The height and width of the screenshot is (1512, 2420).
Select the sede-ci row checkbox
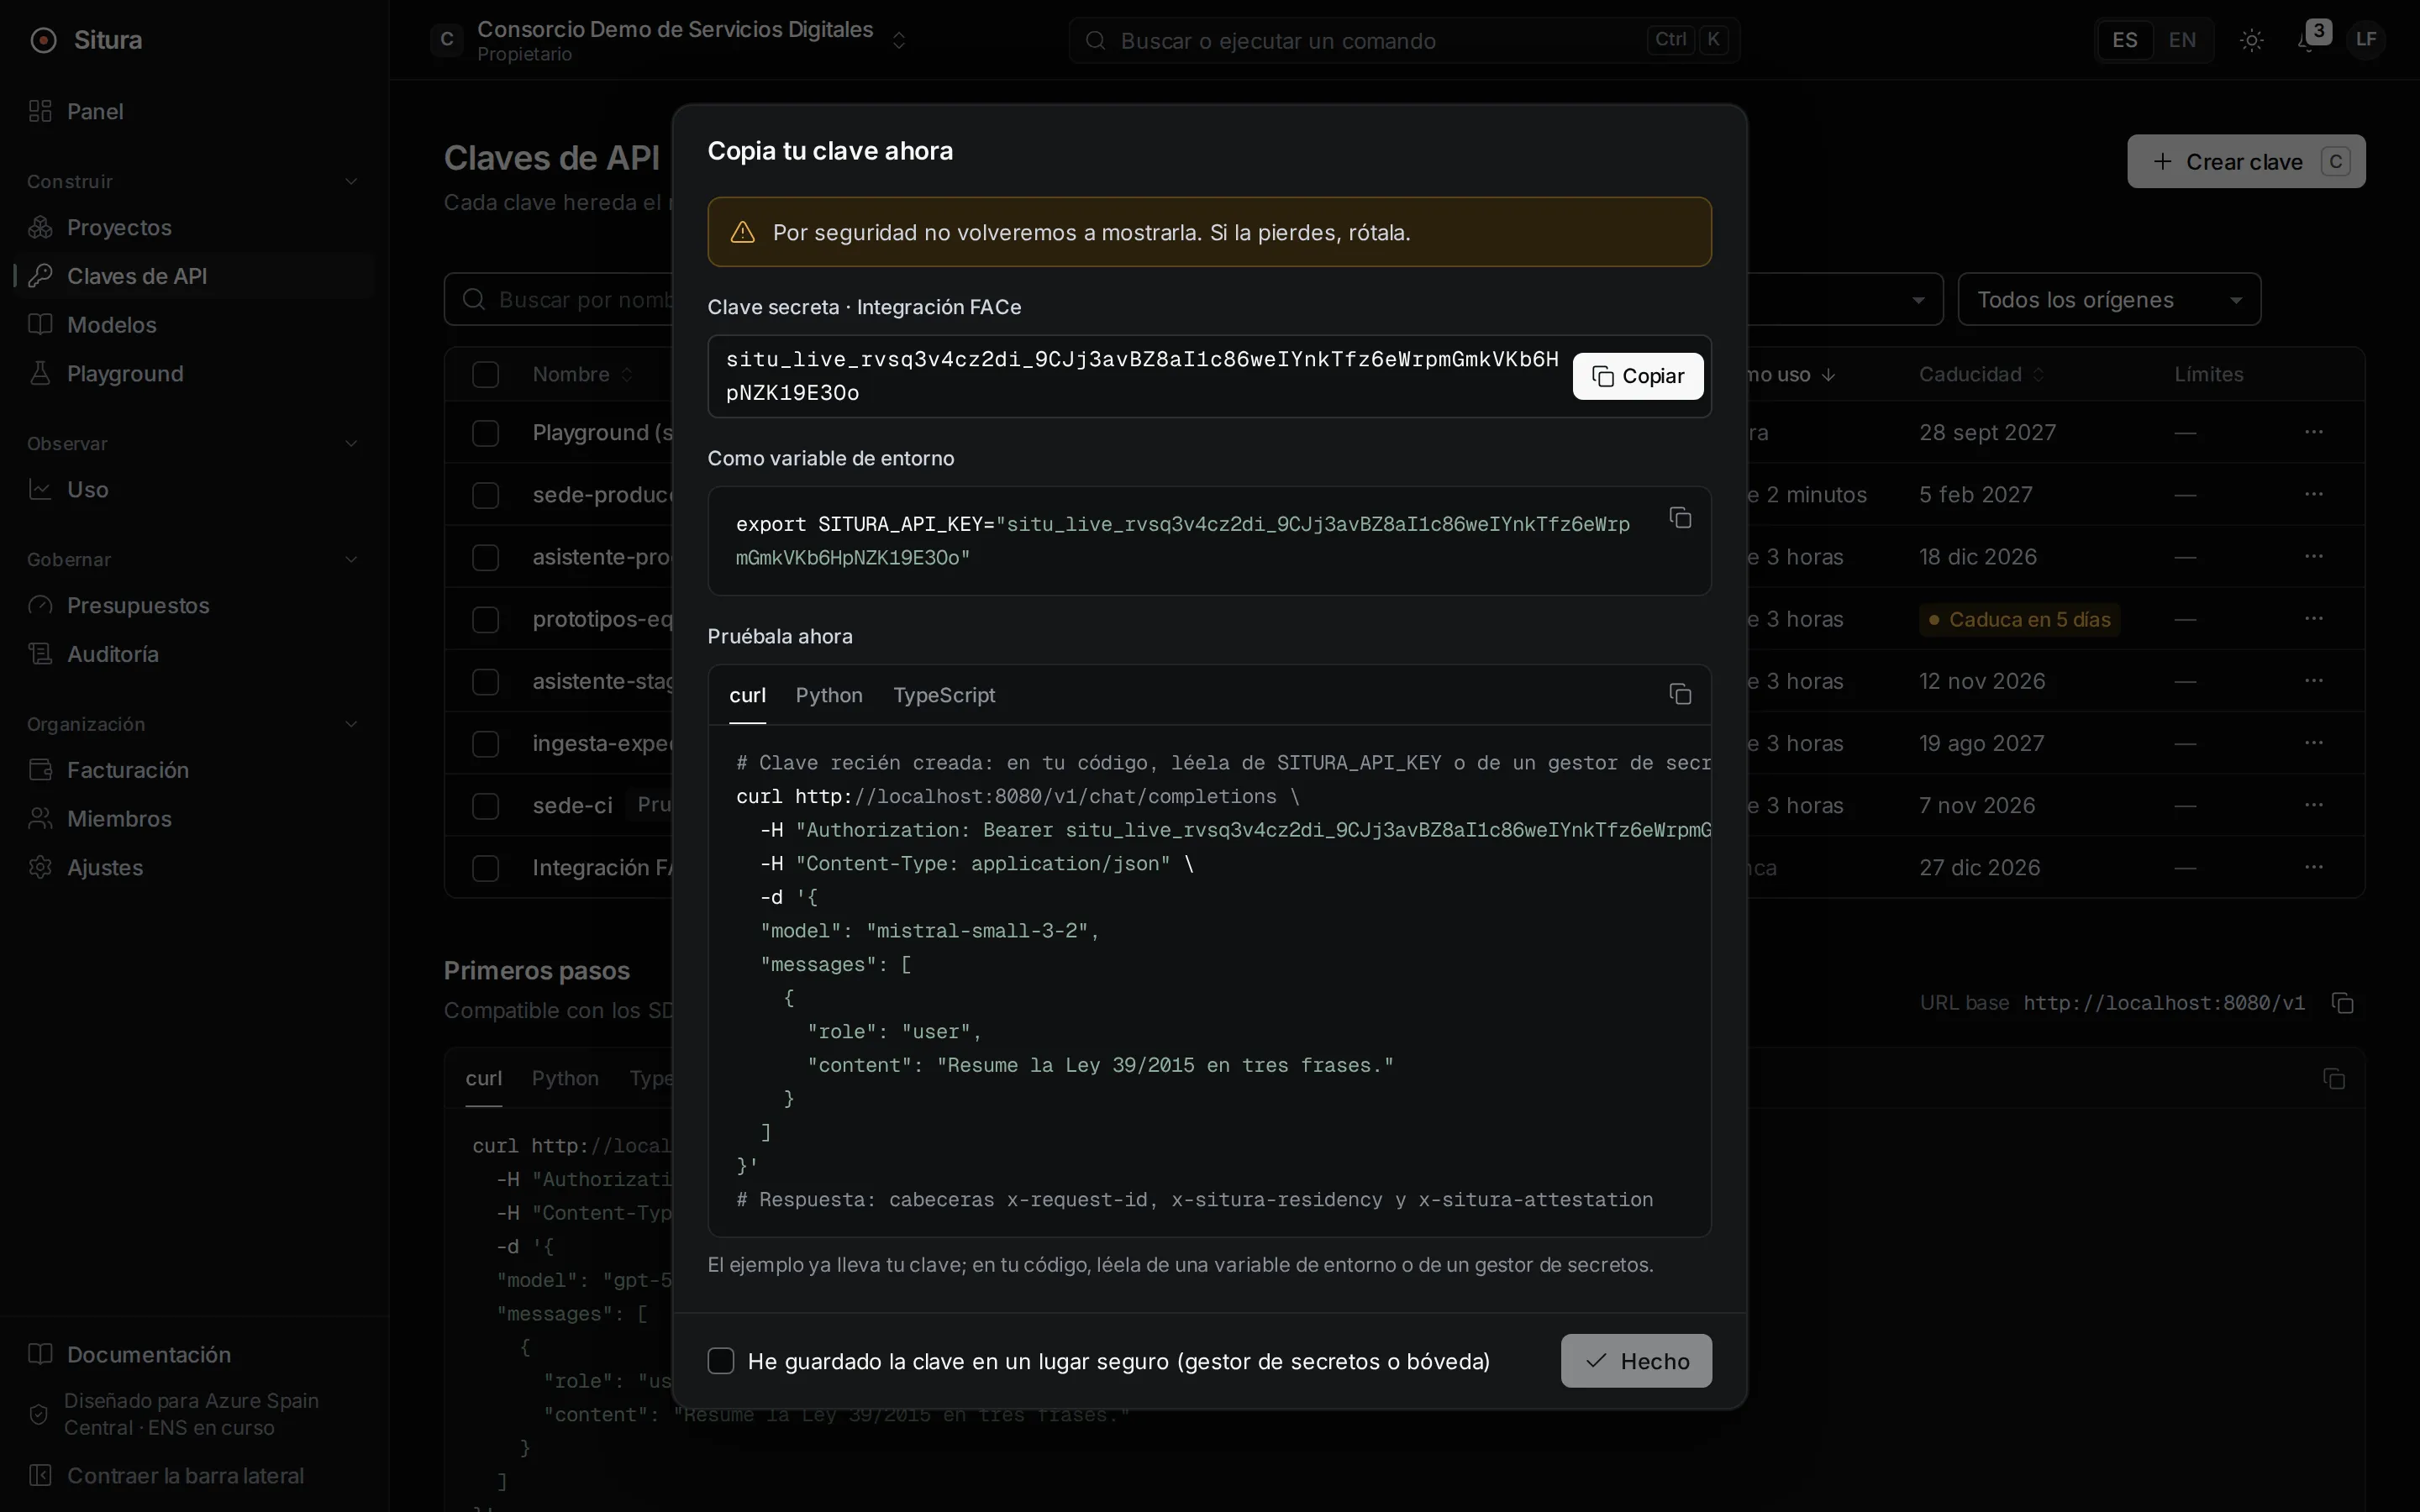click(485, 805)
